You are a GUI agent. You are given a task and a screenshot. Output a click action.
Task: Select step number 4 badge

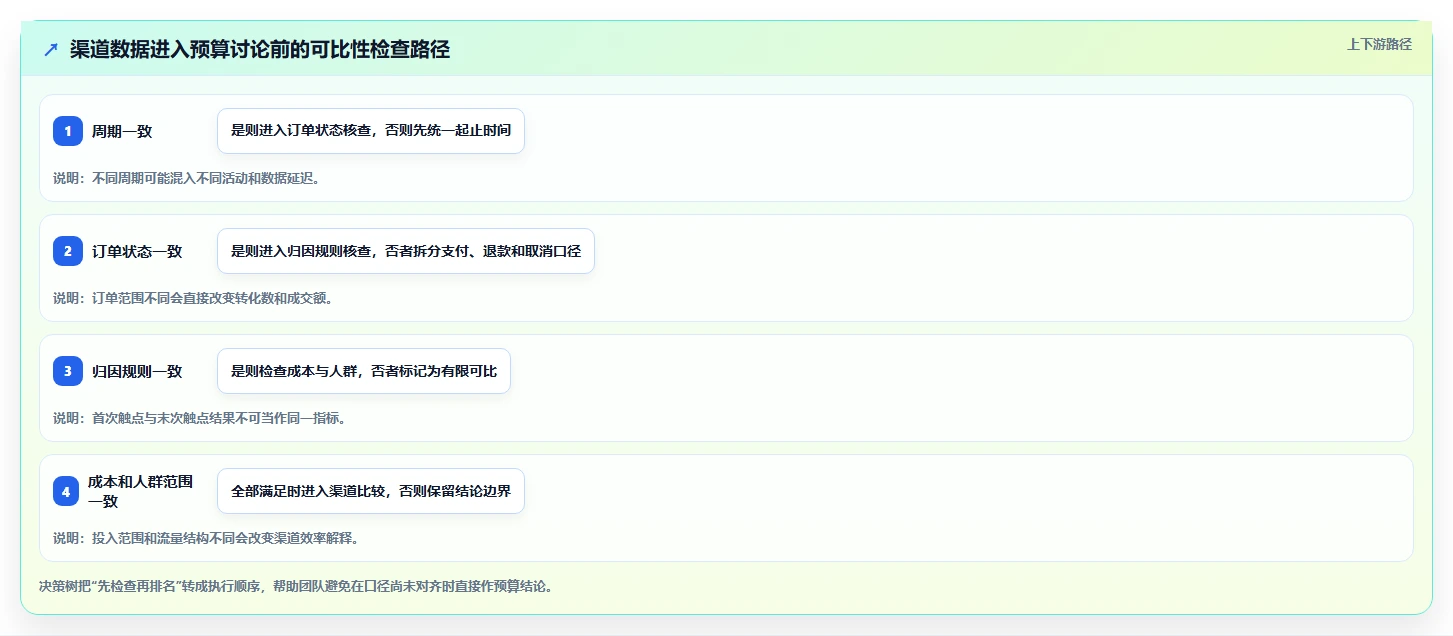click(x=68, y=491)
